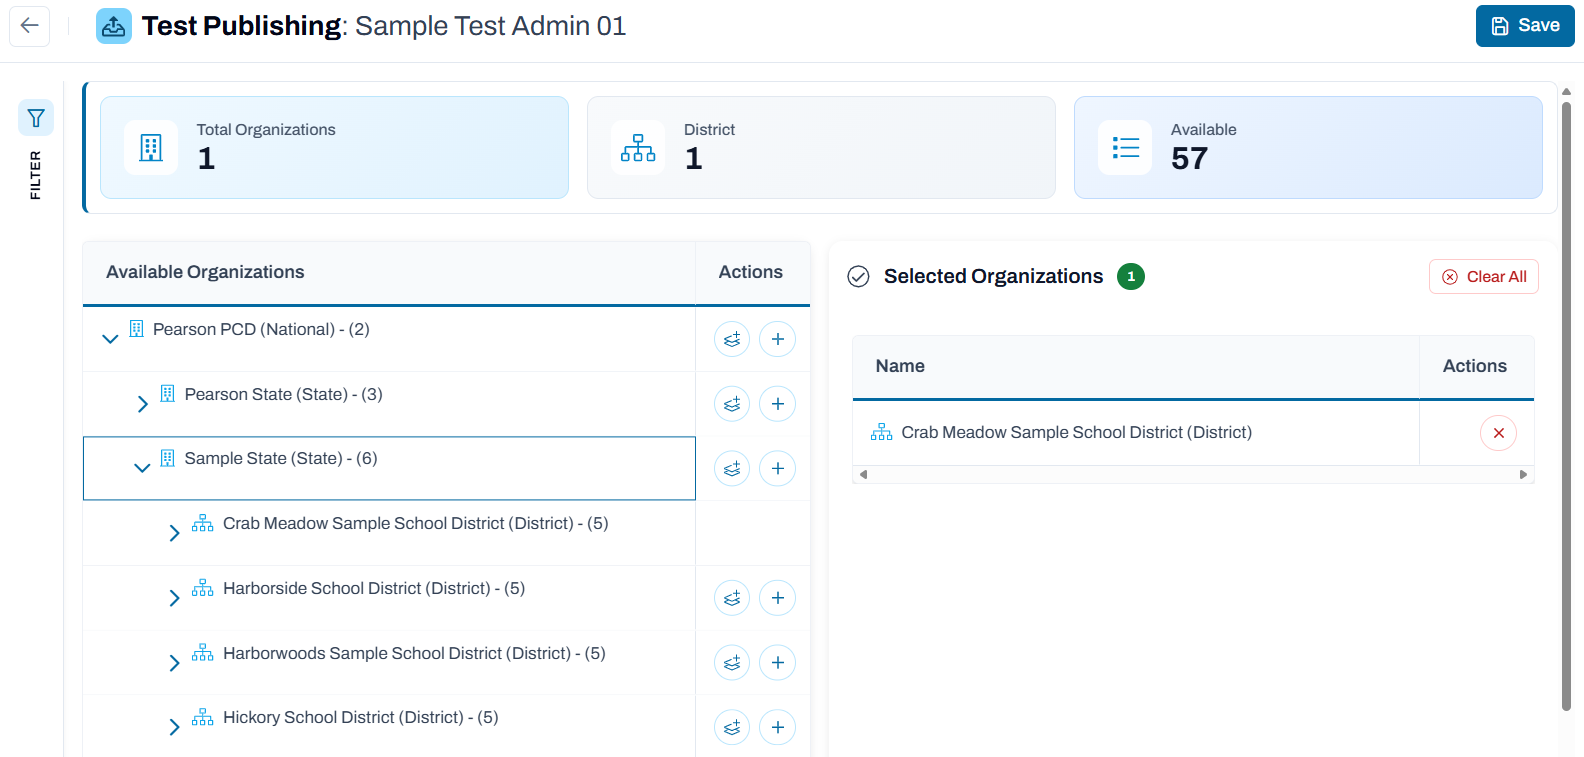Add Pearson State plus button
Screen dimensions: 1584x757
tap(777, 404)
